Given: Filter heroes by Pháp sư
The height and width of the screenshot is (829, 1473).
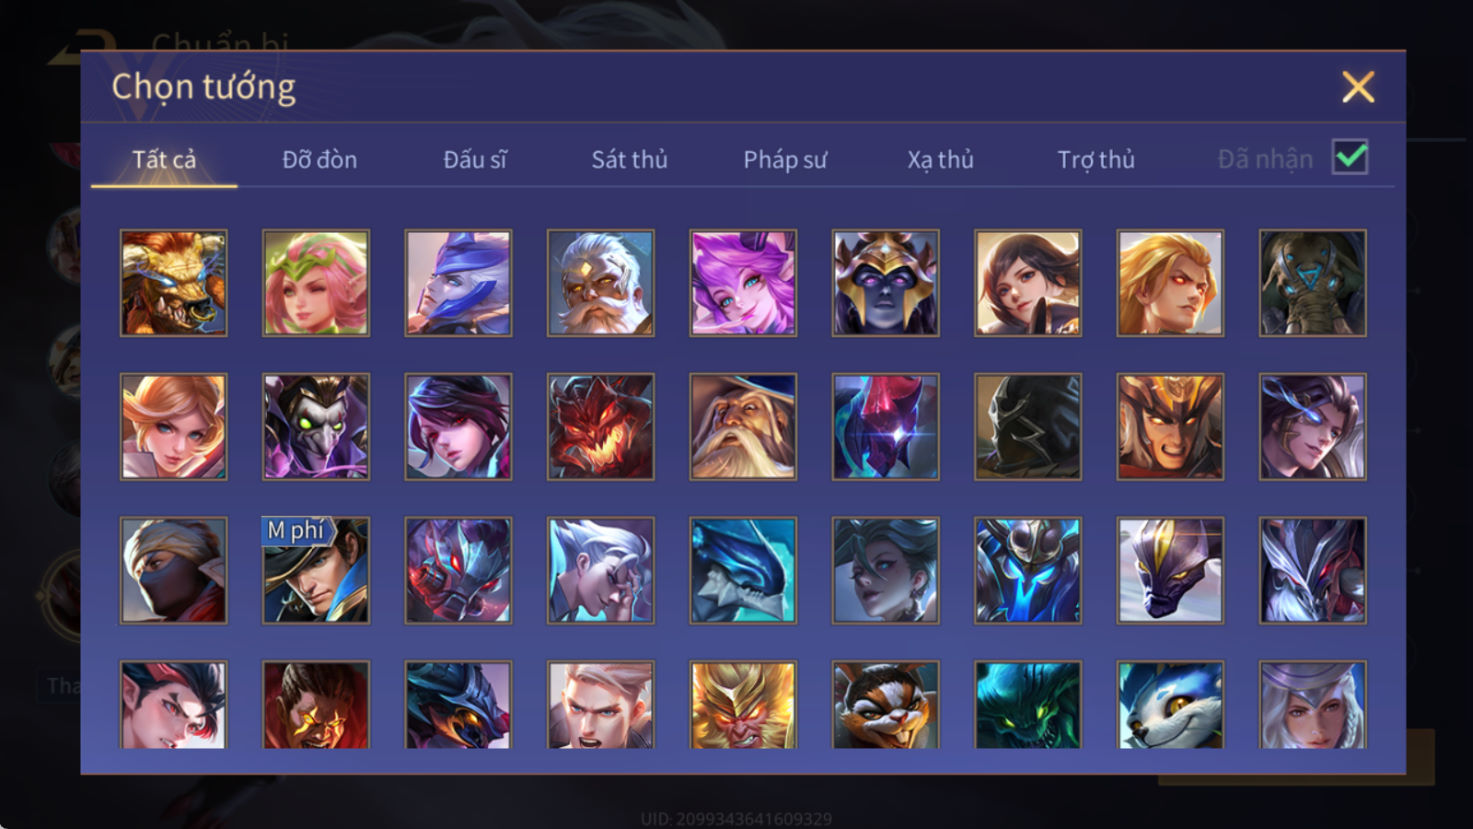Looking at the screenshot, I should (785, 160).
